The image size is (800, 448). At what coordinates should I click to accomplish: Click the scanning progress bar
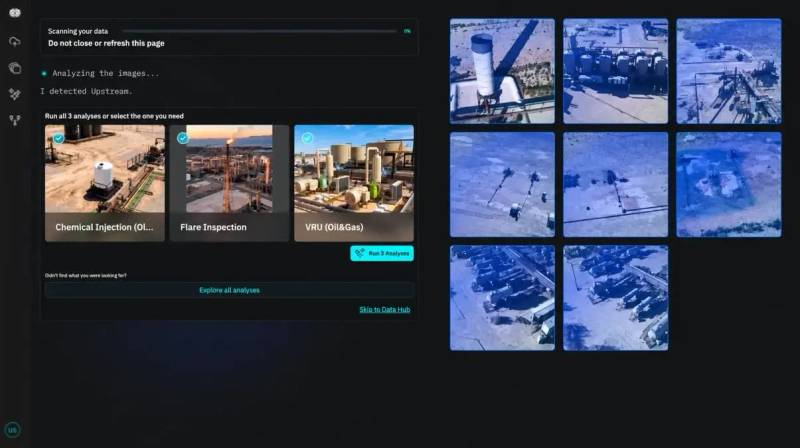click(x=259, y=31)
